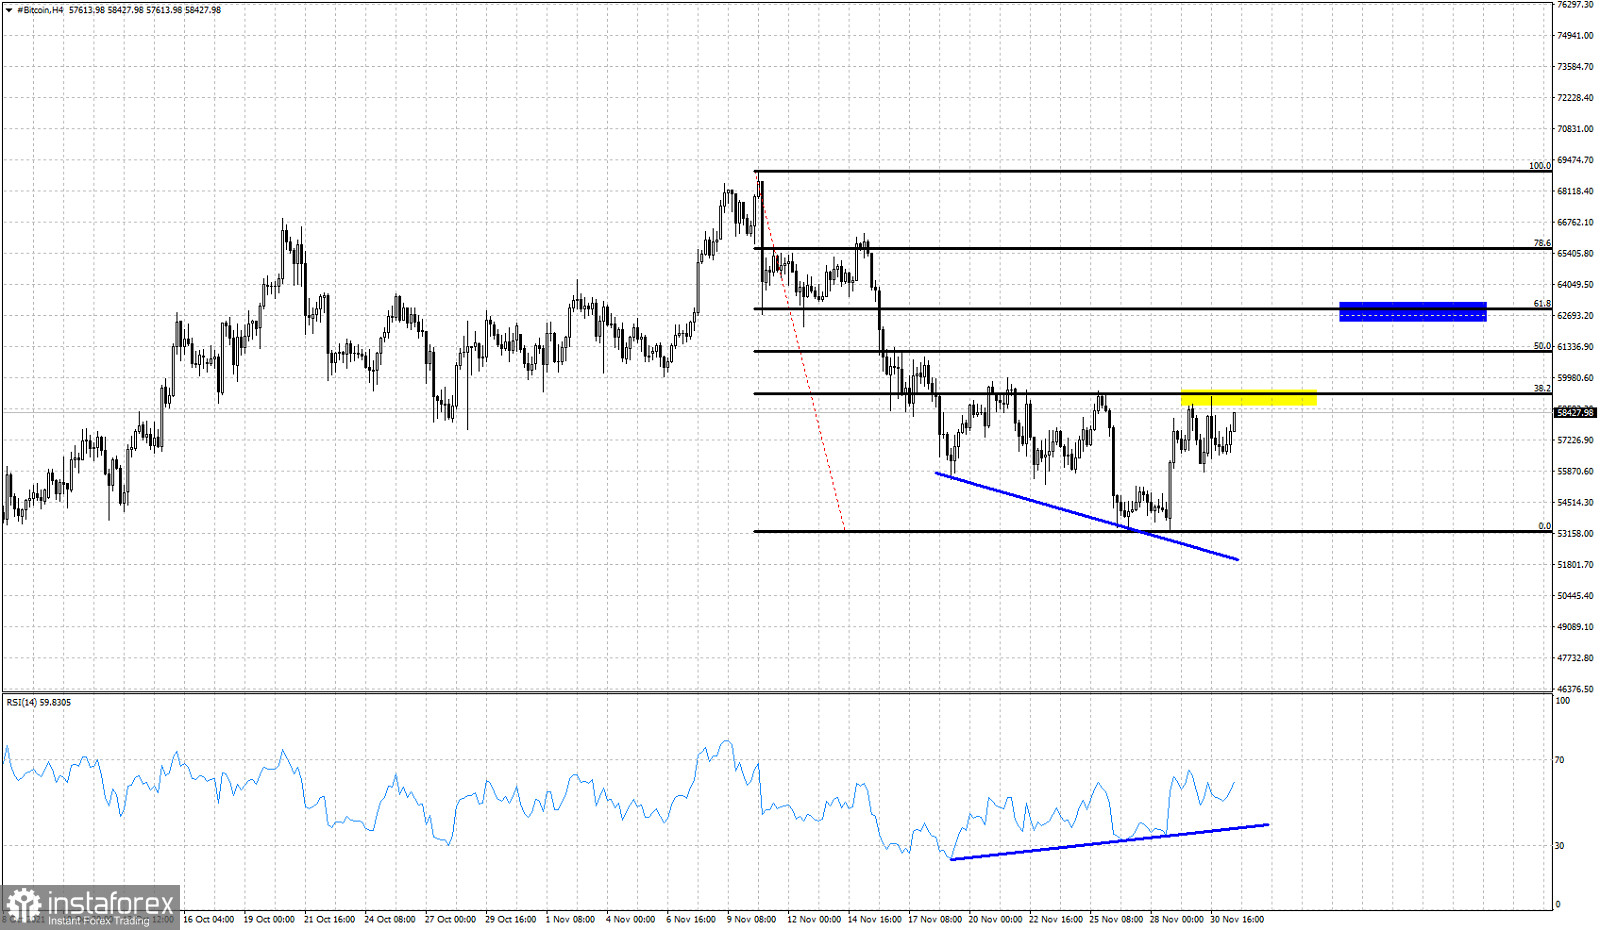Select the Fibonacci 61.8 level label
This screenshot has width=1600, height=930.
pos(1542,304)
